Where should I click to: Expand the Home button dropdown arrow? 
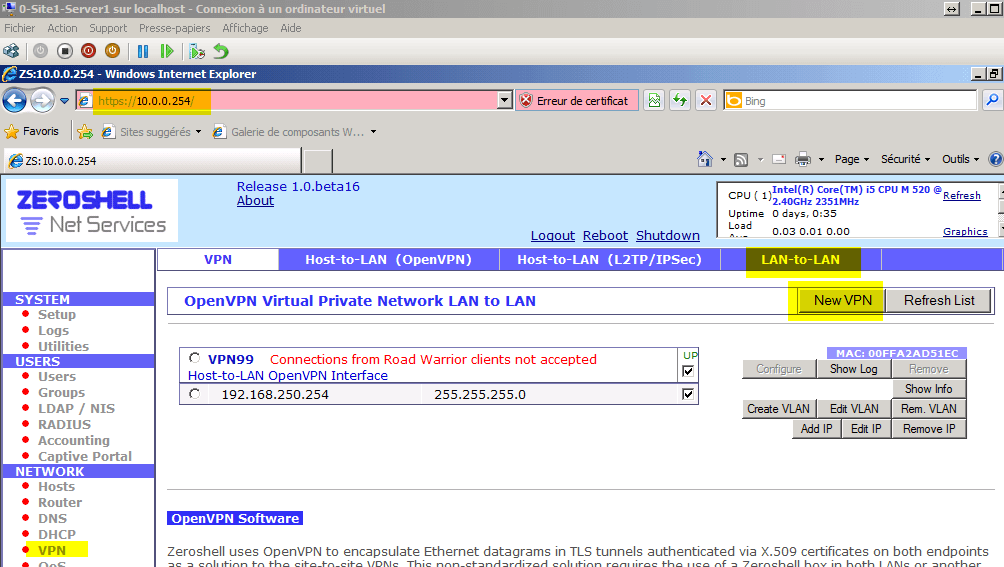pyautogui.click(x=724, y=159)
